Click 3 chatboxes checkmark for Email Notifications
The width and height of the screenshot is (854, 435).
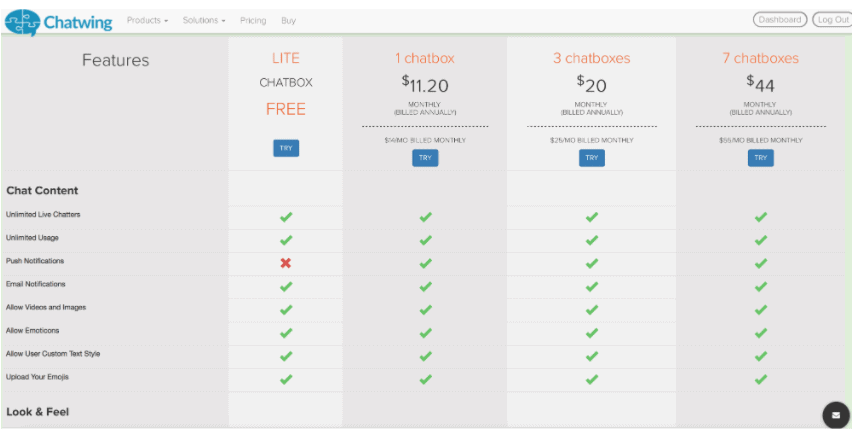pyautogui.click(x=591, y=286)
